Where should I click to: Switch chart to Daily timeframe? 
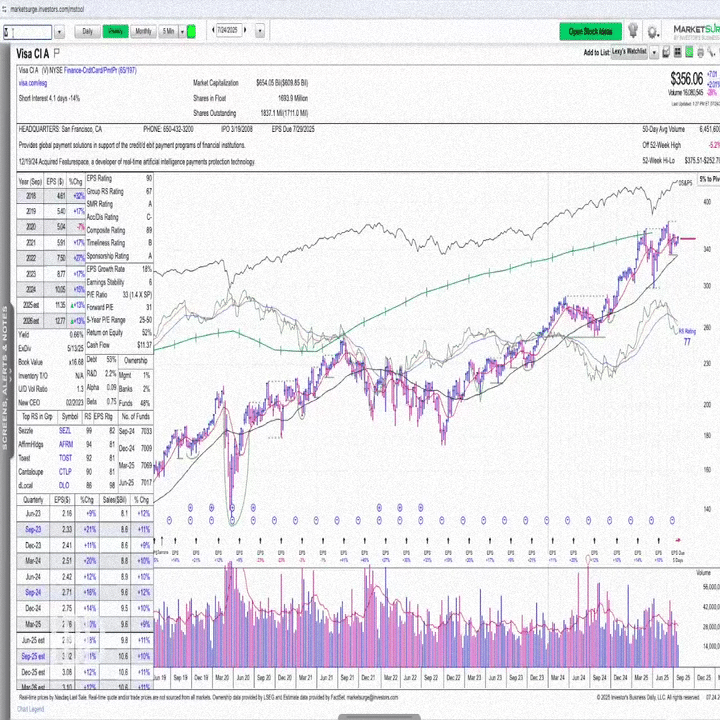(87, 31)
